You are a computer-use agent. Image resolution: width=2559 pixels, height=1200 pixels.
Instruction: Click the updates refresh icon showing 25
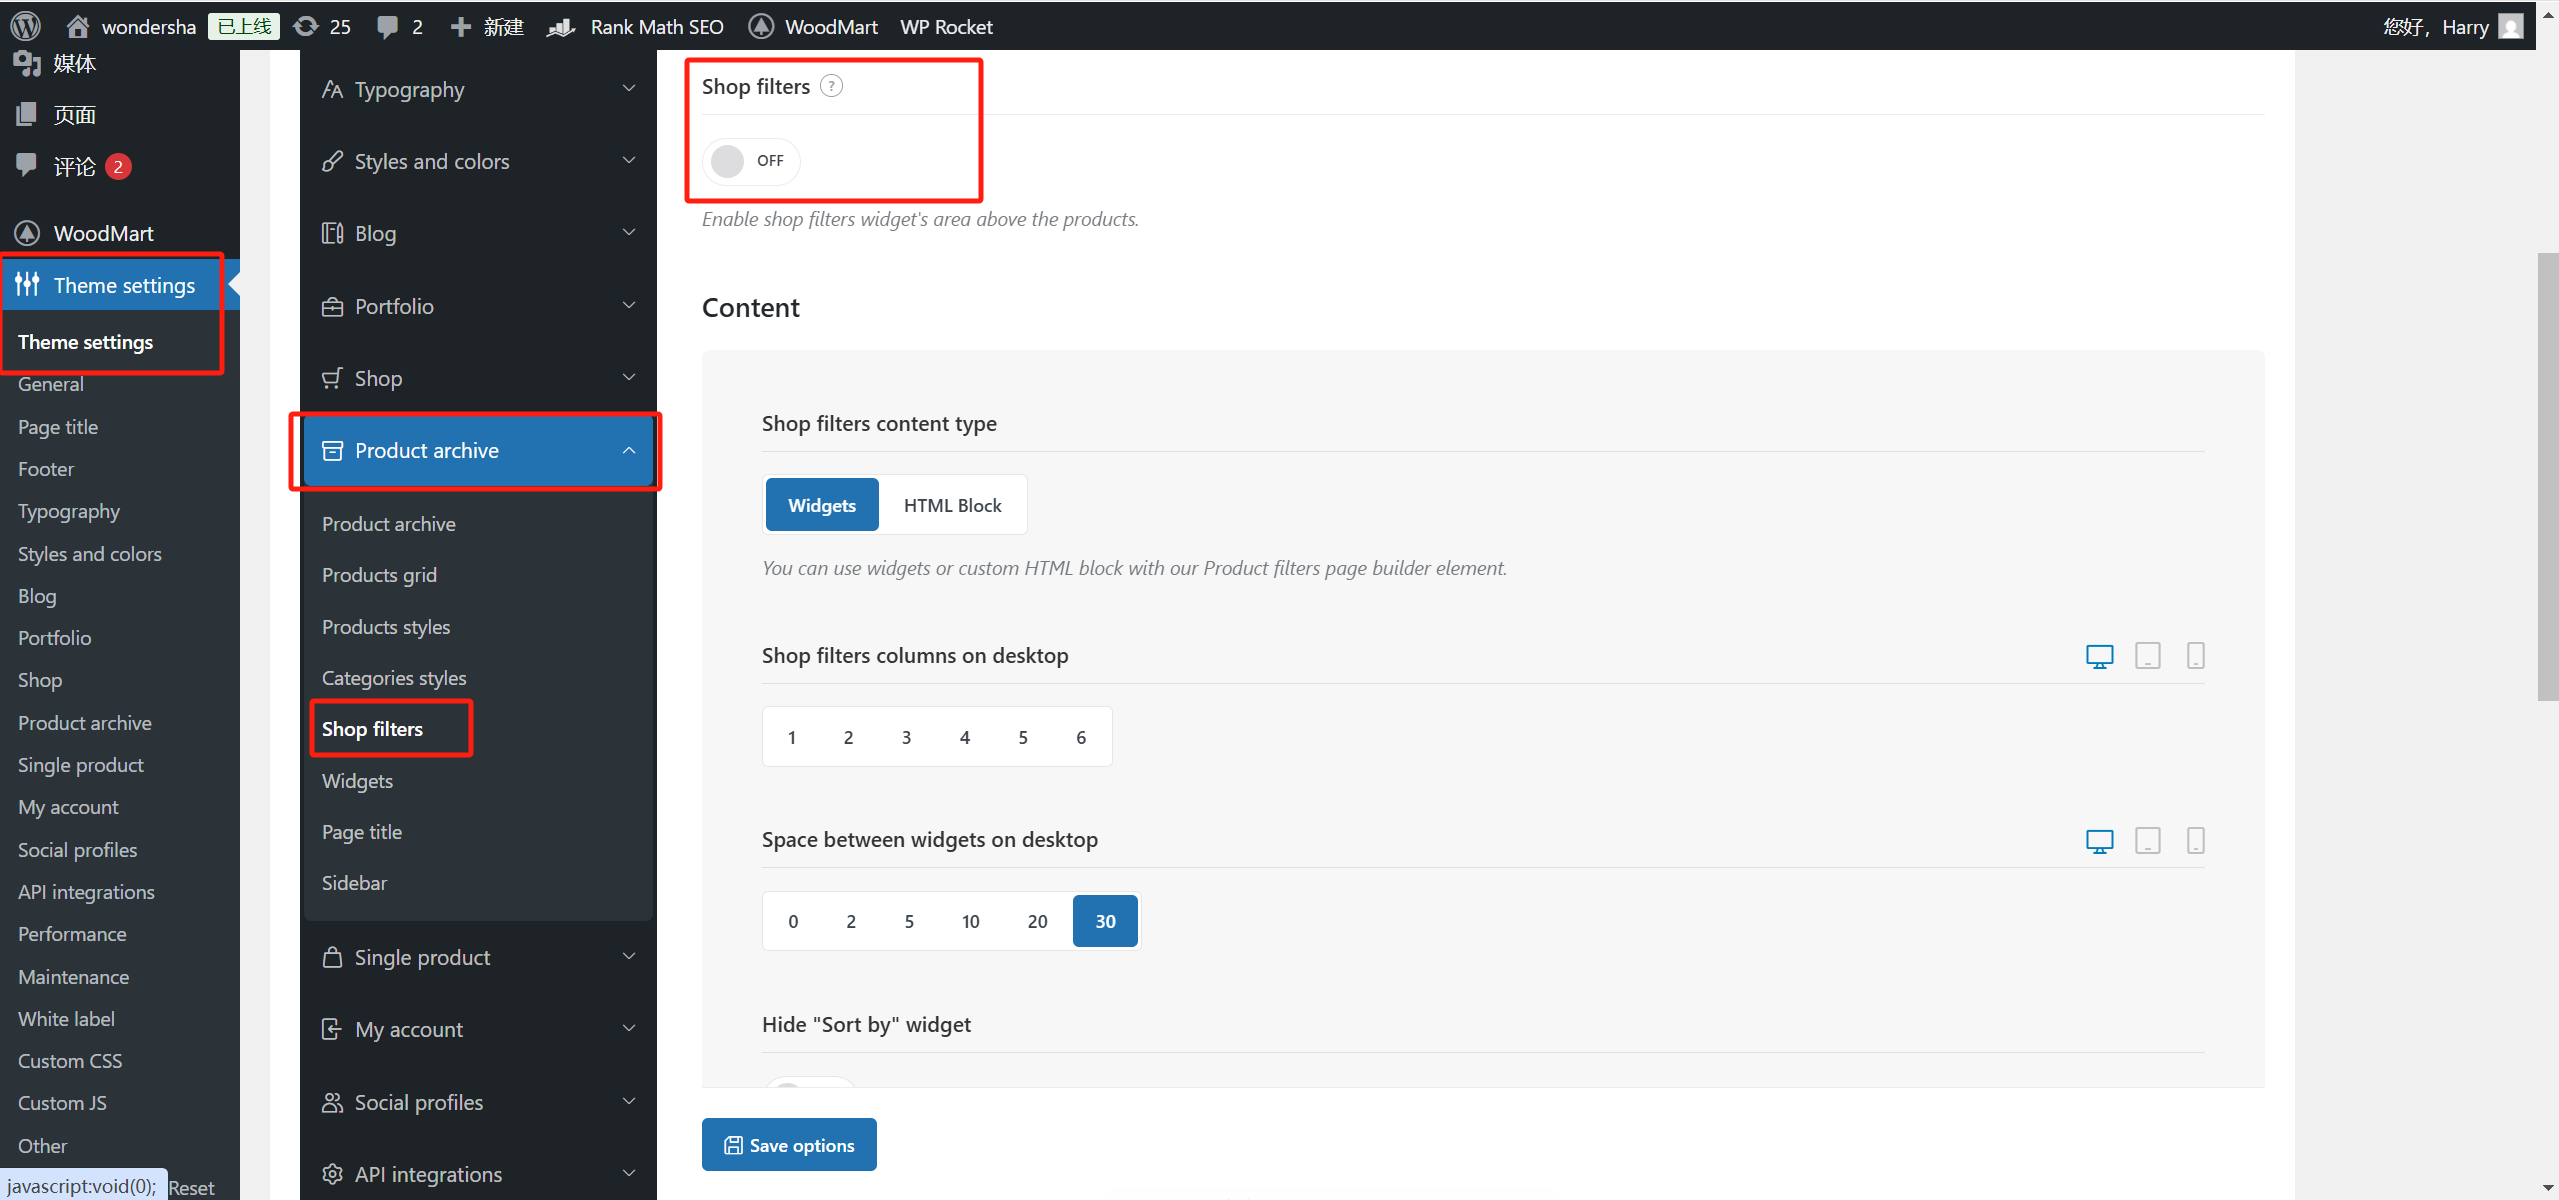click(x=307, y=27)
